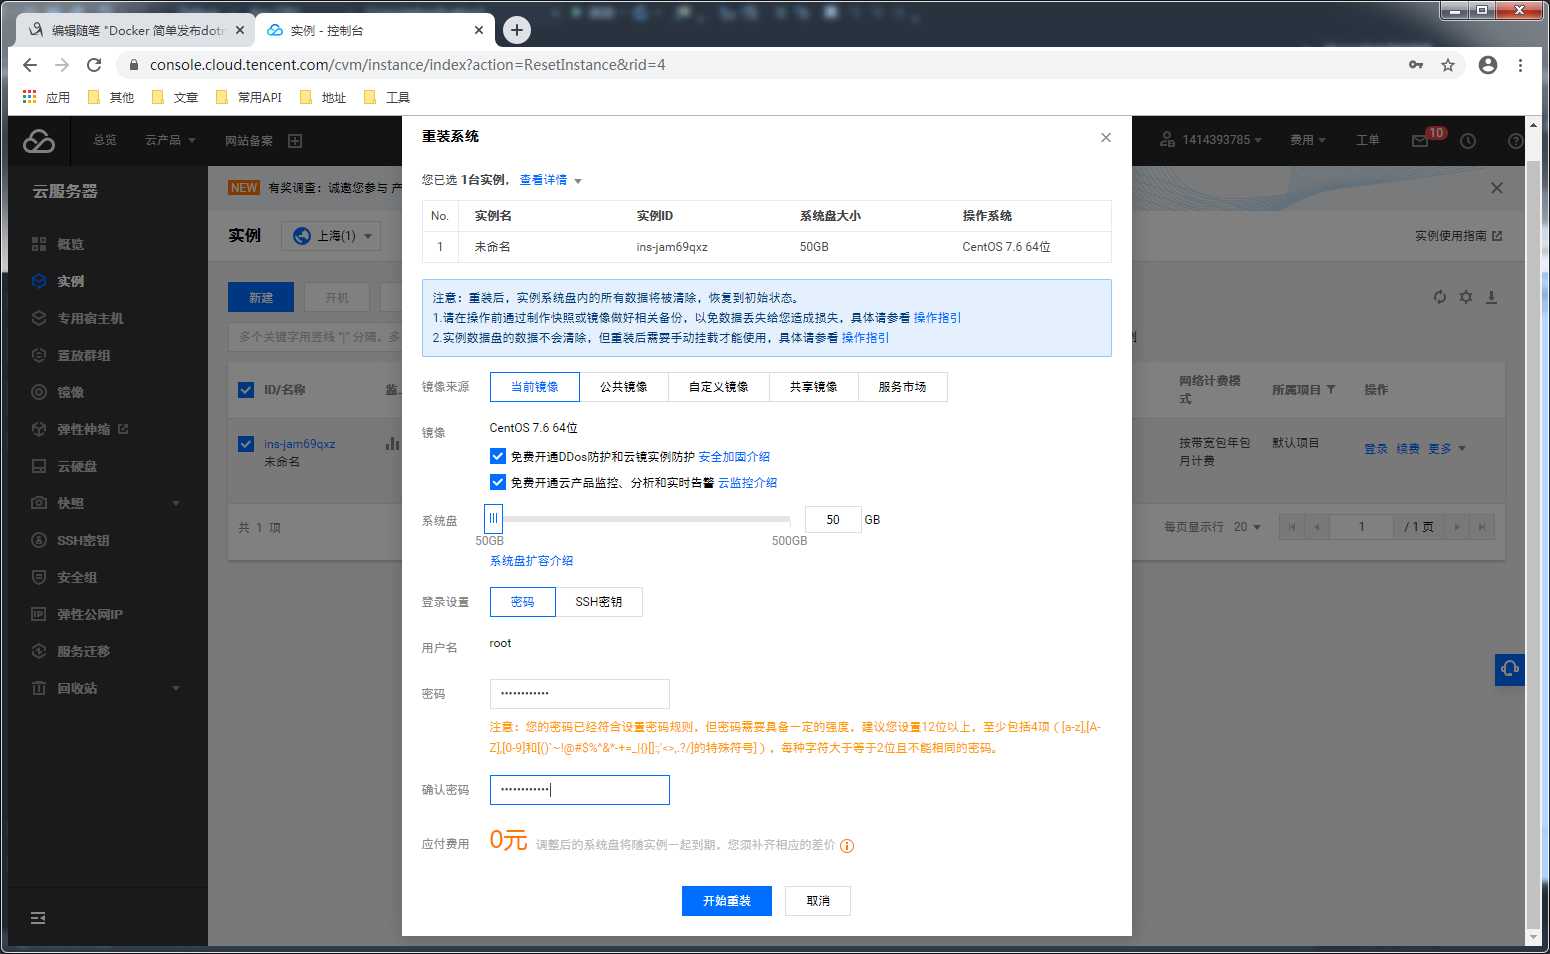Disable 免费开通云产品监控、分析和实时告警
Image resolution: width=1550 pixels, height=954 pixels.
[498, 482]
